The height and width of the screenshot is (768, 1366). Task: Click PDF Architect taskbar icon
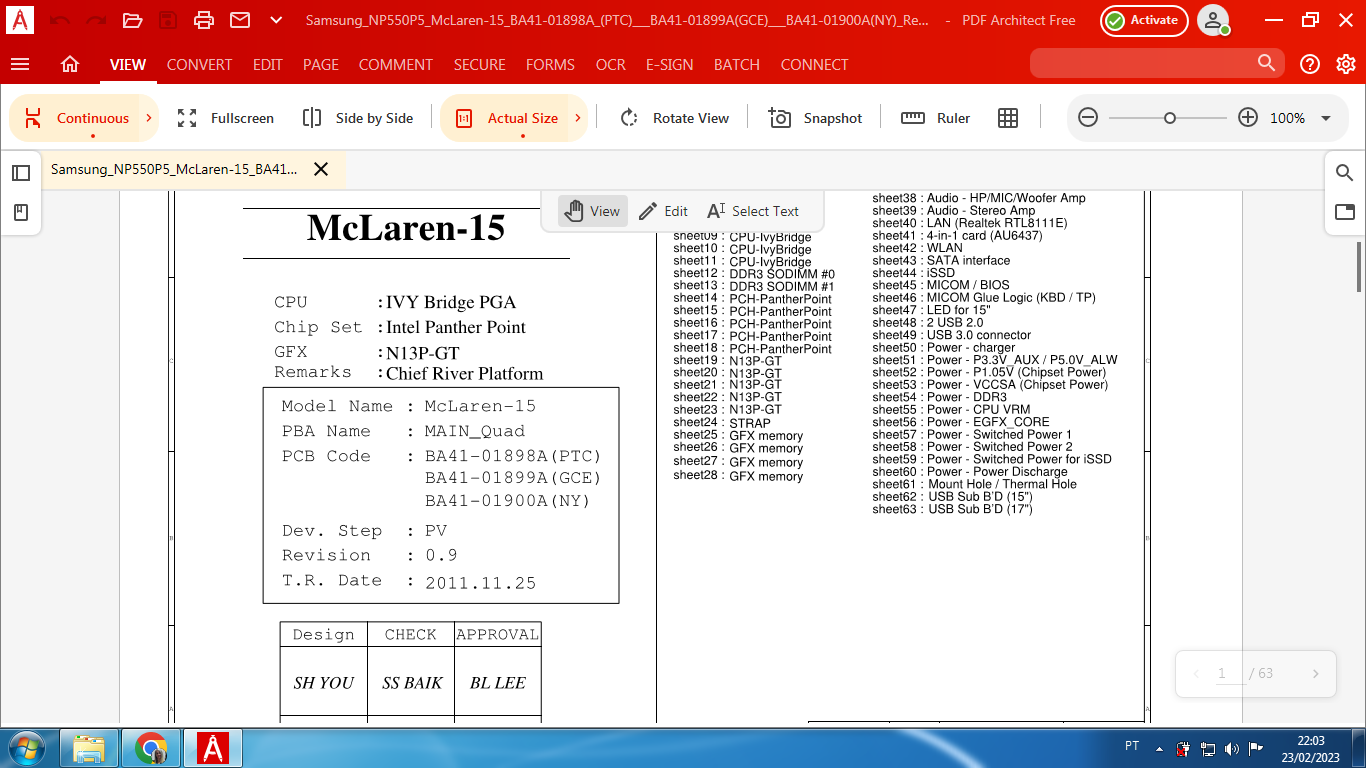pyautogui.click(x=213, y=747)
